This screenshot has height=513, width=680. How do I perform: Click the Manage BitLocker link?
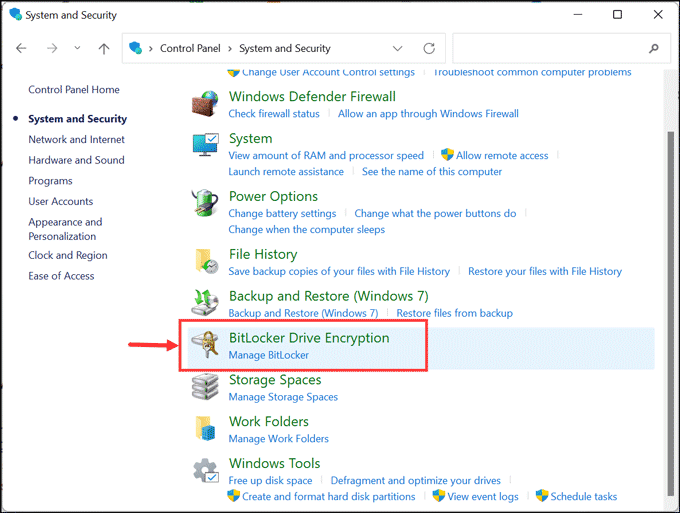pyautogui.click(x=268, y=355)
